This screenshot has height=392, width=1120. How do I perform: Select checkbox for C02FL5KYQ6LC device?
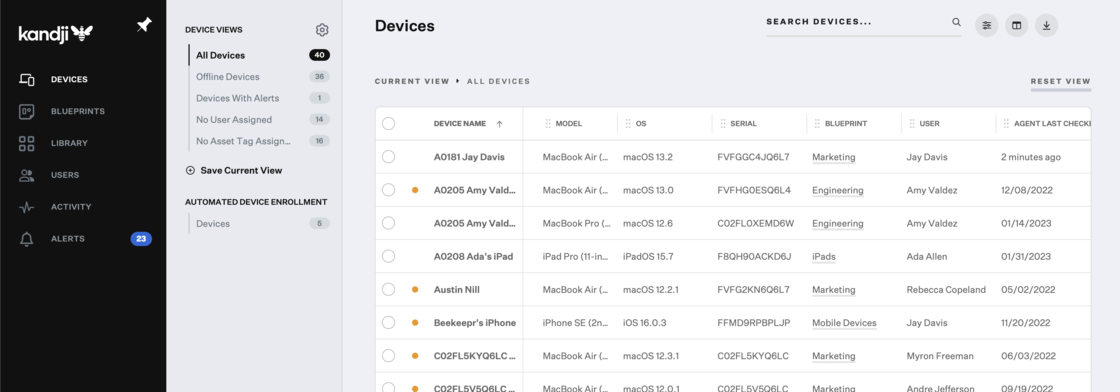pos(388,356)
